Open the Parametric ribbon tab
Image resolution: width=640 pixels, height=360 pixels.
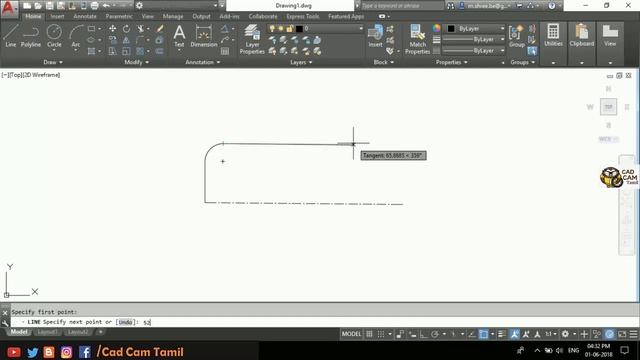[119, 16]
